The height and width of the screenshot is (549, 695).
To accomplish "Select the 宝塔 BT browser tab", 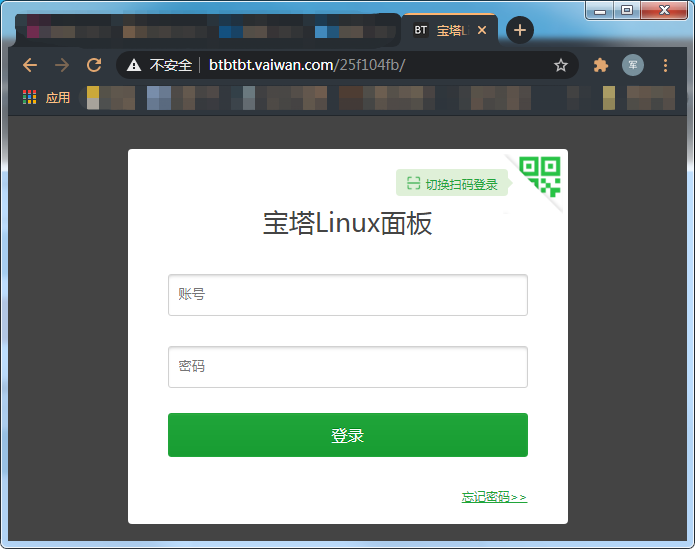I will coord(450,30).
